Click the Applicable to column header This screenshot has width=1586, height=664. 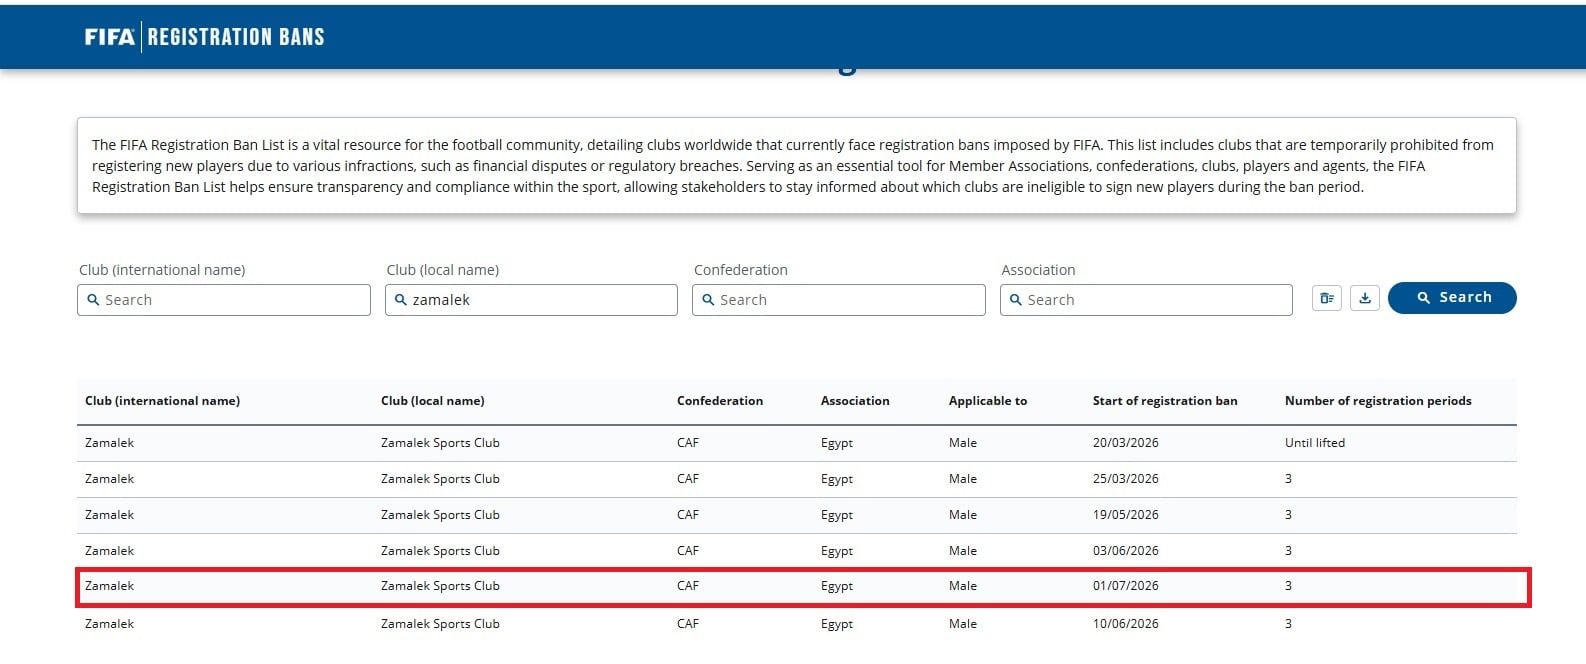(x=988, y=401)
